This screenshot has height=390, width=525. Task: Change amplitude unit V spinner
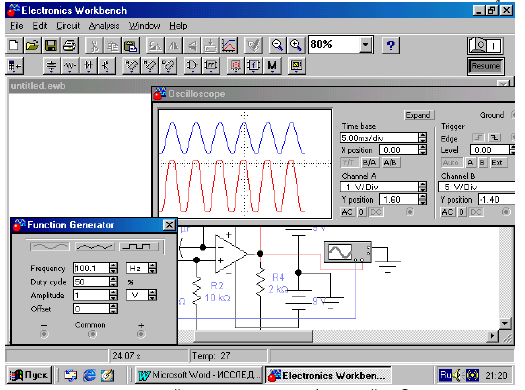152,295
